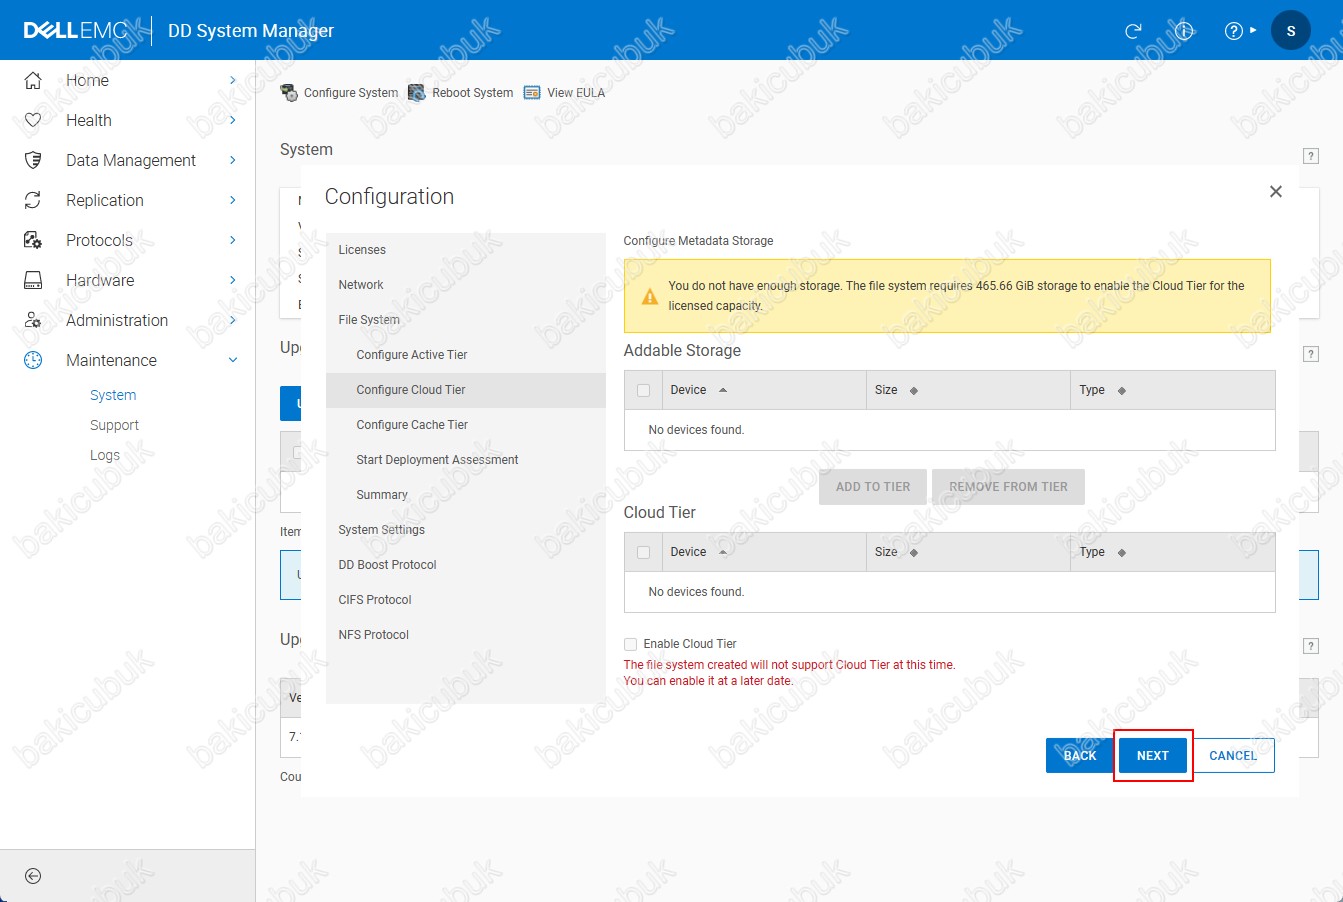Screen dimensions: 1343x902
Task: Click the Maintenance clock icon
Action: pos(33,360)
